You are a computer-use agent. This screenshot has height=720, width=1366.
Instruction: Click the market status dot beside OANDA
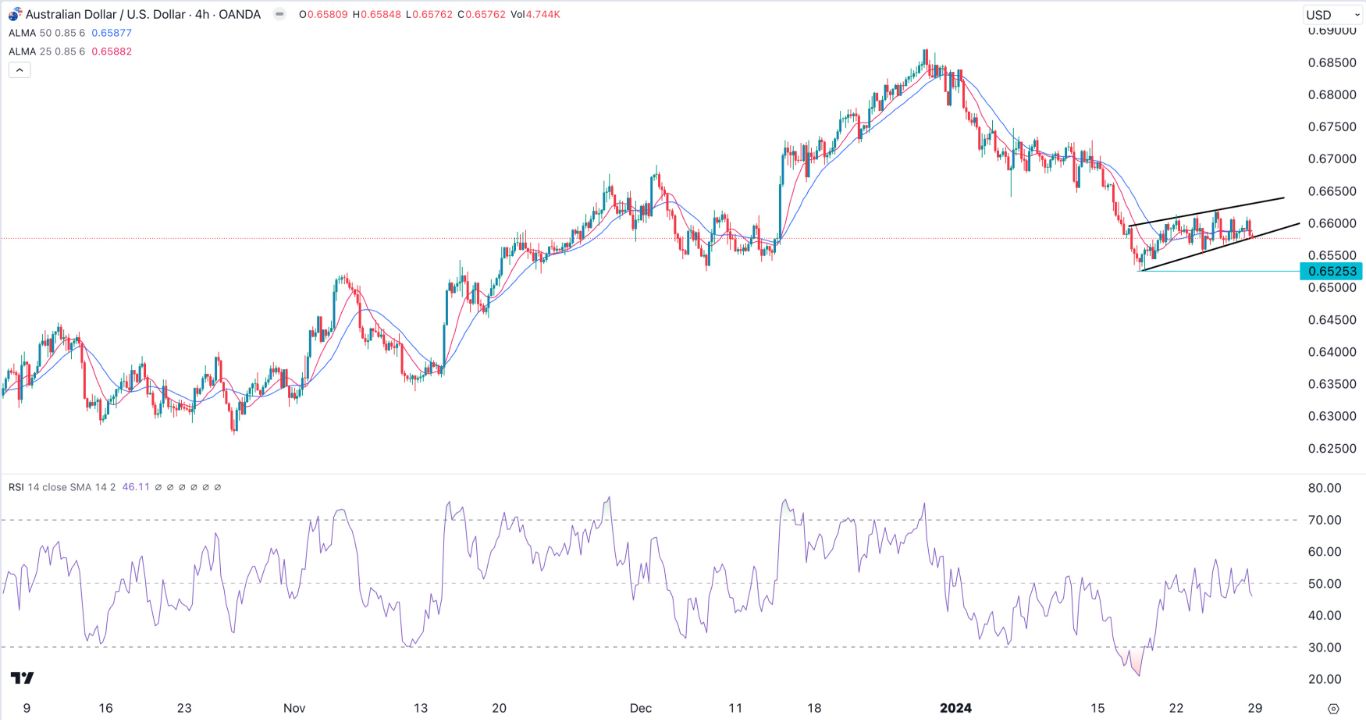click(x=279, y=15)
